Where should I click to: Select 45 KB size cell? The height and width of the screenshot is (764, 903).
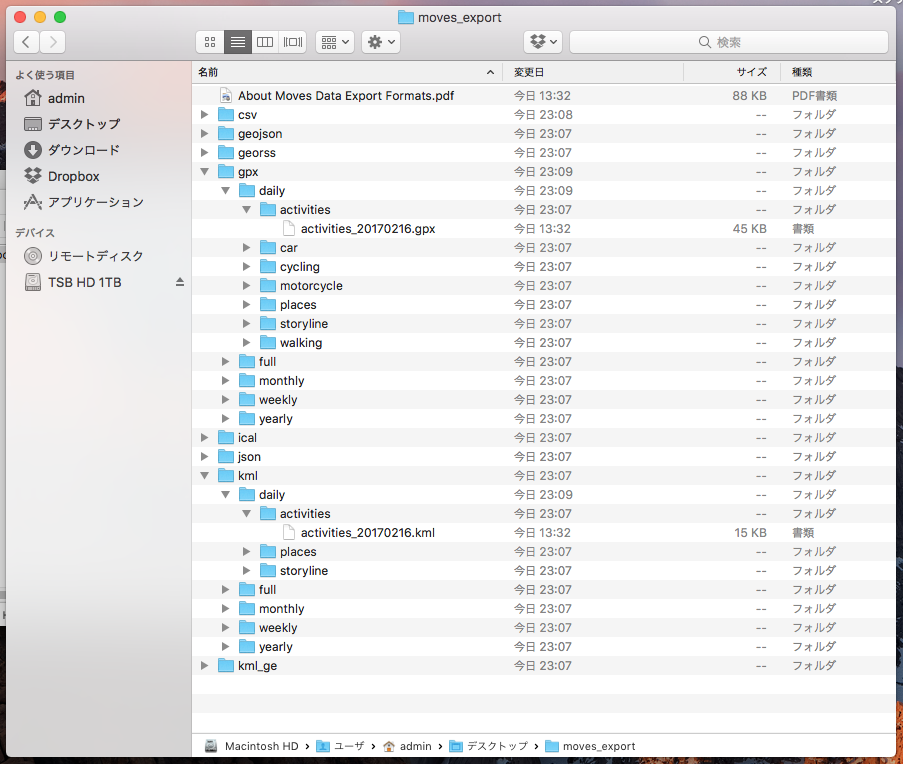(749, 229)
